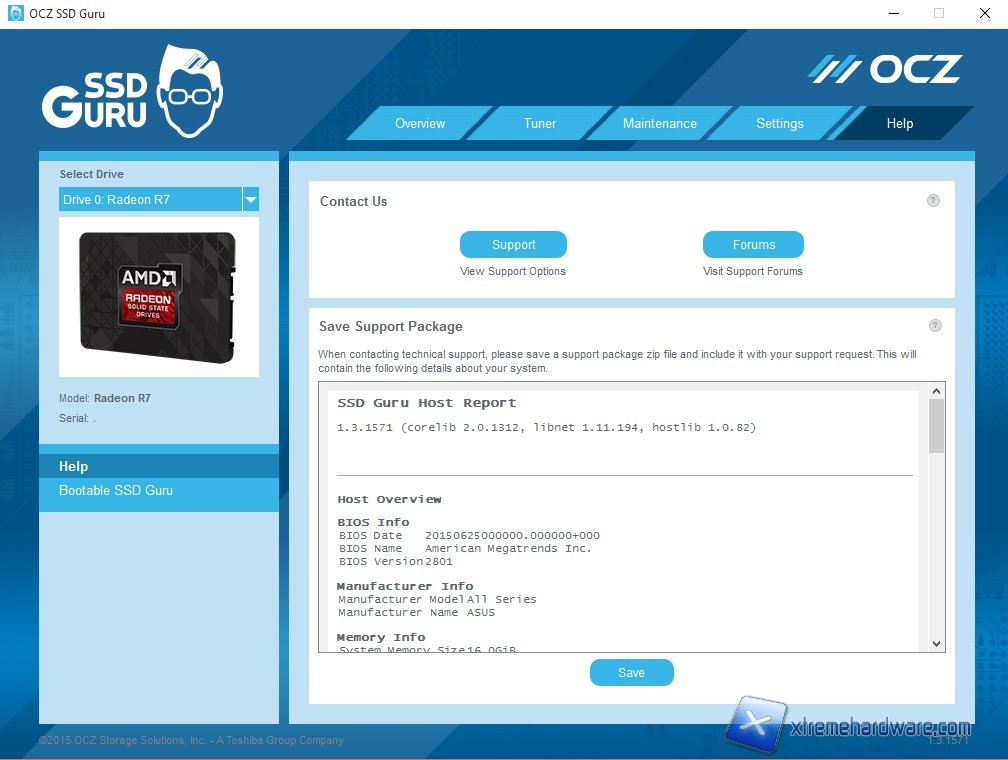Open help icon for Save Support Package
Image resolution: width=1008 pixels, height=760 pixels.
(x=935, y=326)
